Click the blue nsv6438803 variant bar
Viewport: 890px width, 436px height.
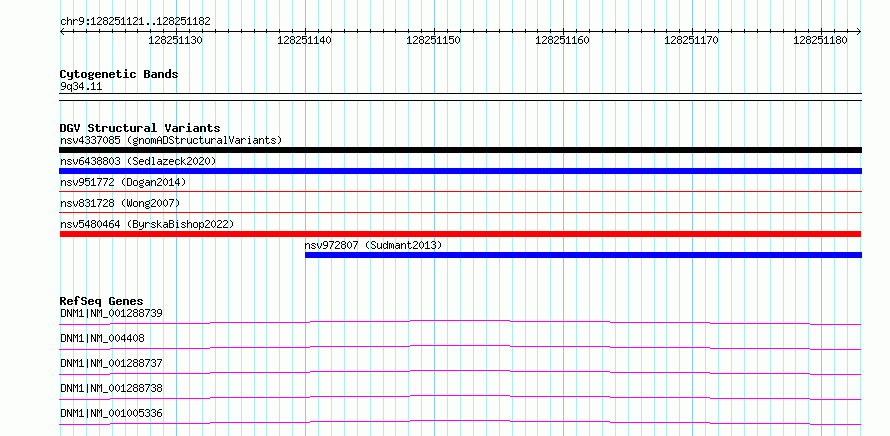pos(460,171)
